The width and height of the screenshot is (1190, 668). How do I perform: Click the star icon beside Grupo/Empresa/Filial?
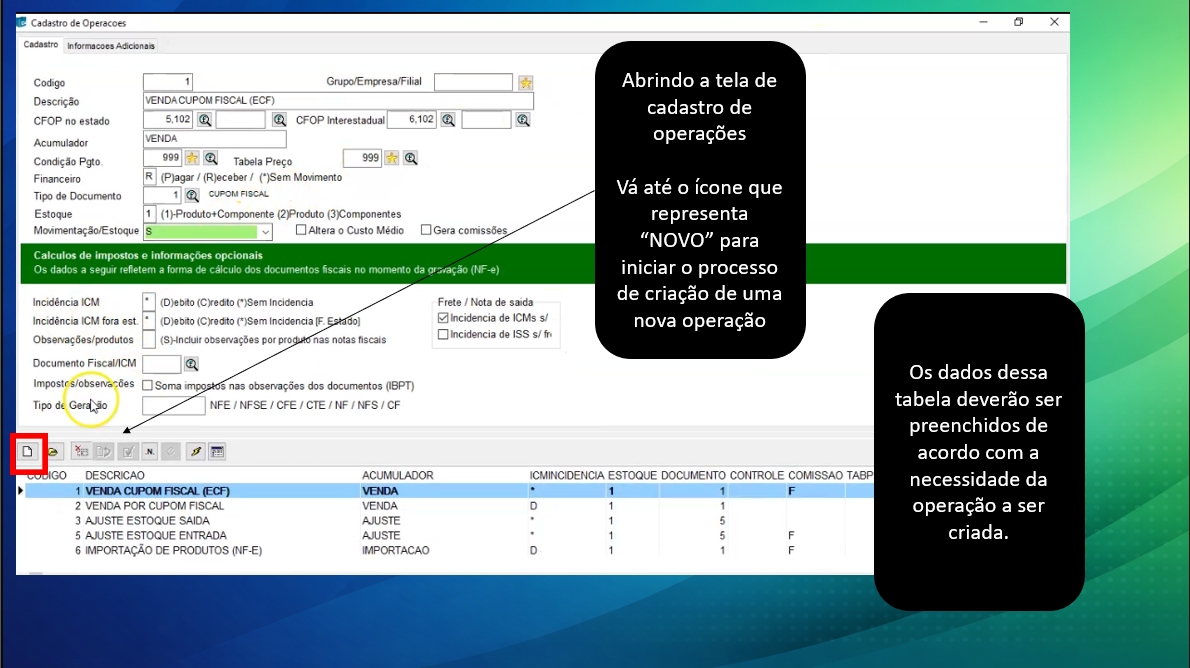tap(525, 83)
